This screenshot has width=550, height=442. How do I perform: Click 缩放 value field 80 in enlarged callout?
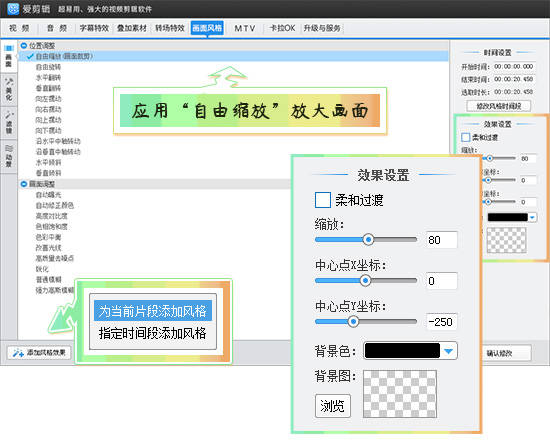442,240
